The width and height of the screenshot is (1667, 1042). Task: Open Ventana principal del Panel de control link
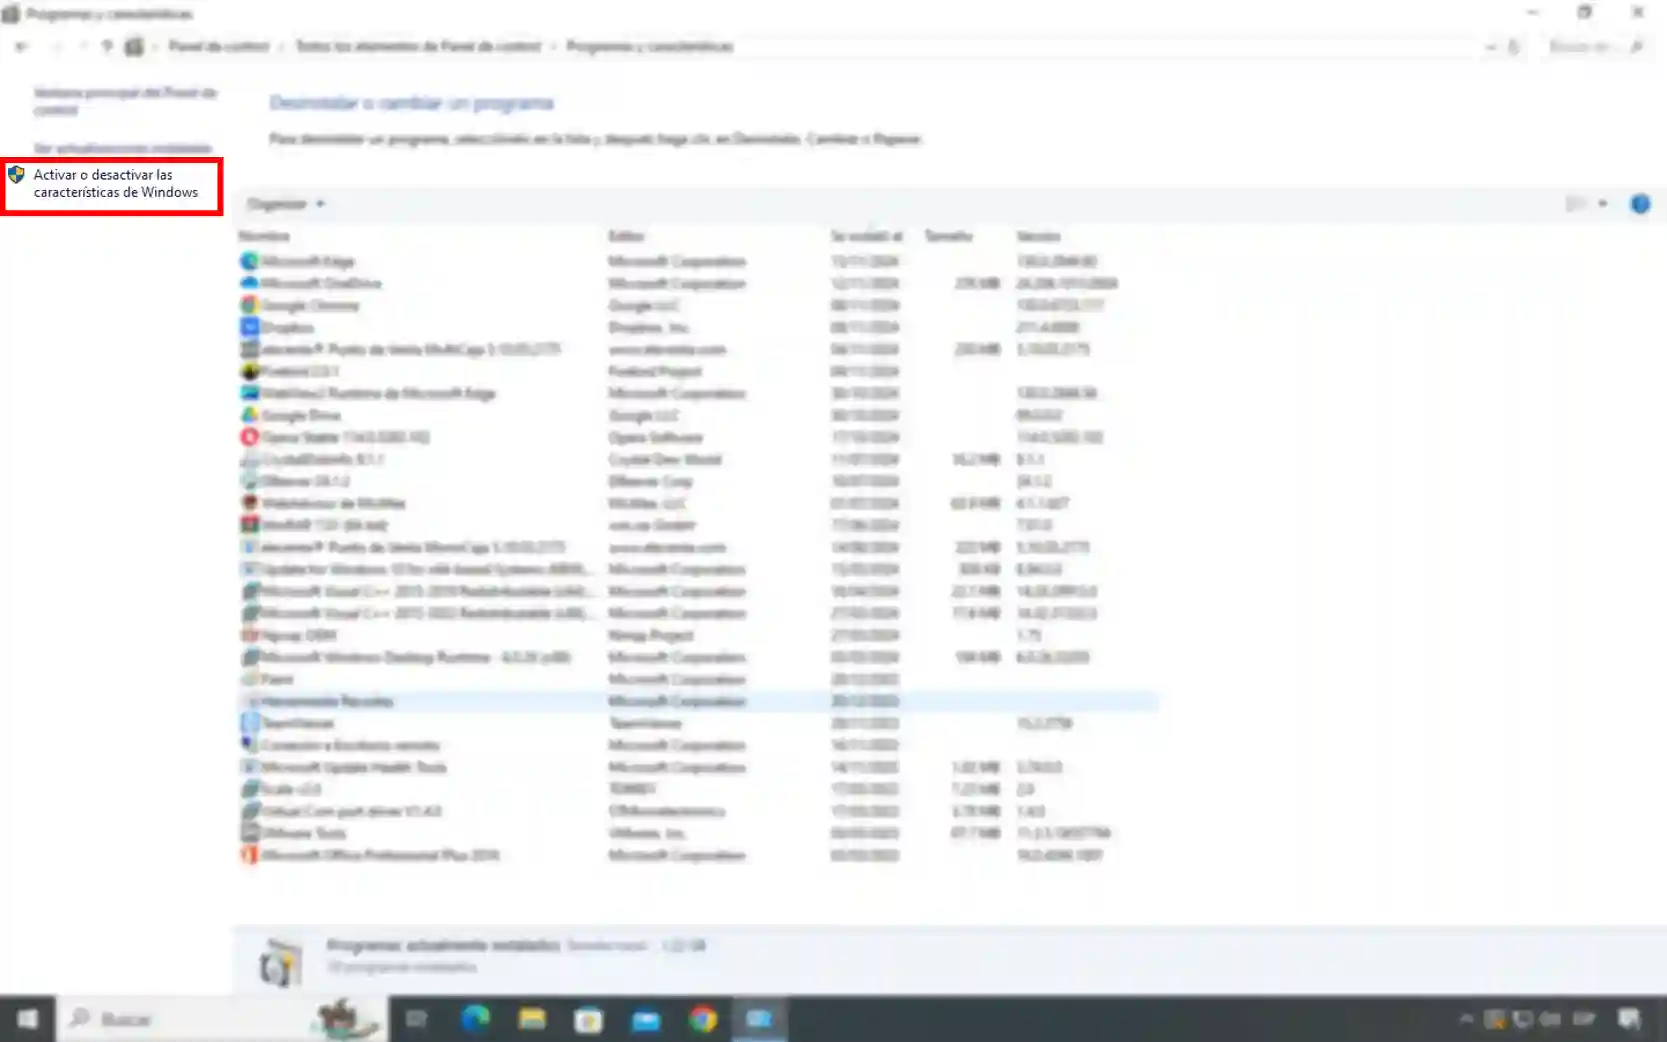(x=125, y=101)
